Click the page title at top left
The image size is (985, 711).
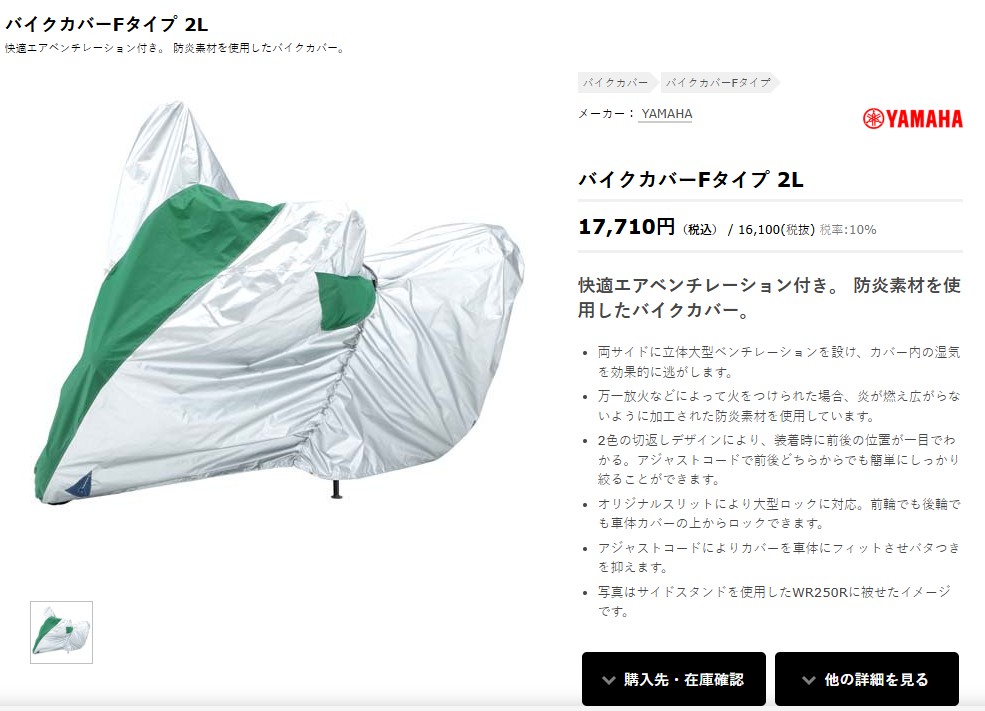tap(106, 24)
